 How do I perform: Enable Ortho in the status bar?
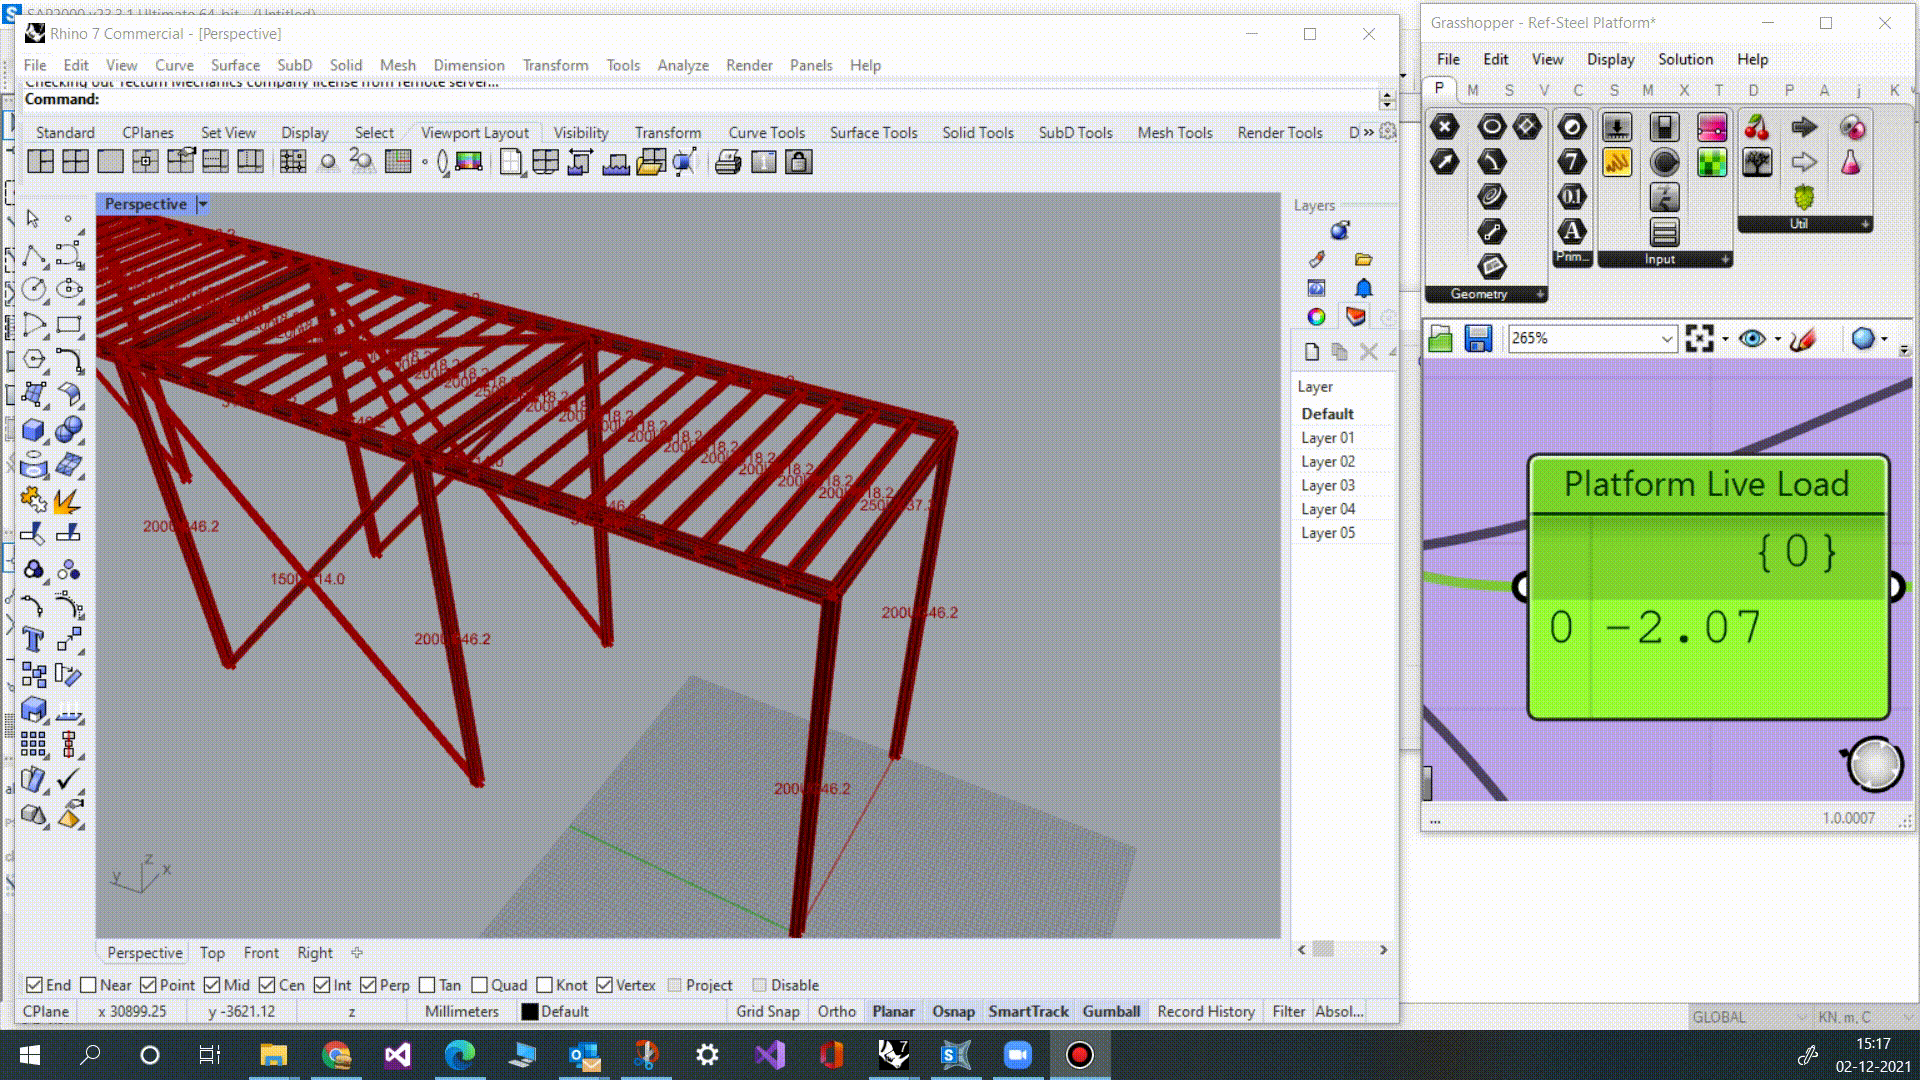837,1012
